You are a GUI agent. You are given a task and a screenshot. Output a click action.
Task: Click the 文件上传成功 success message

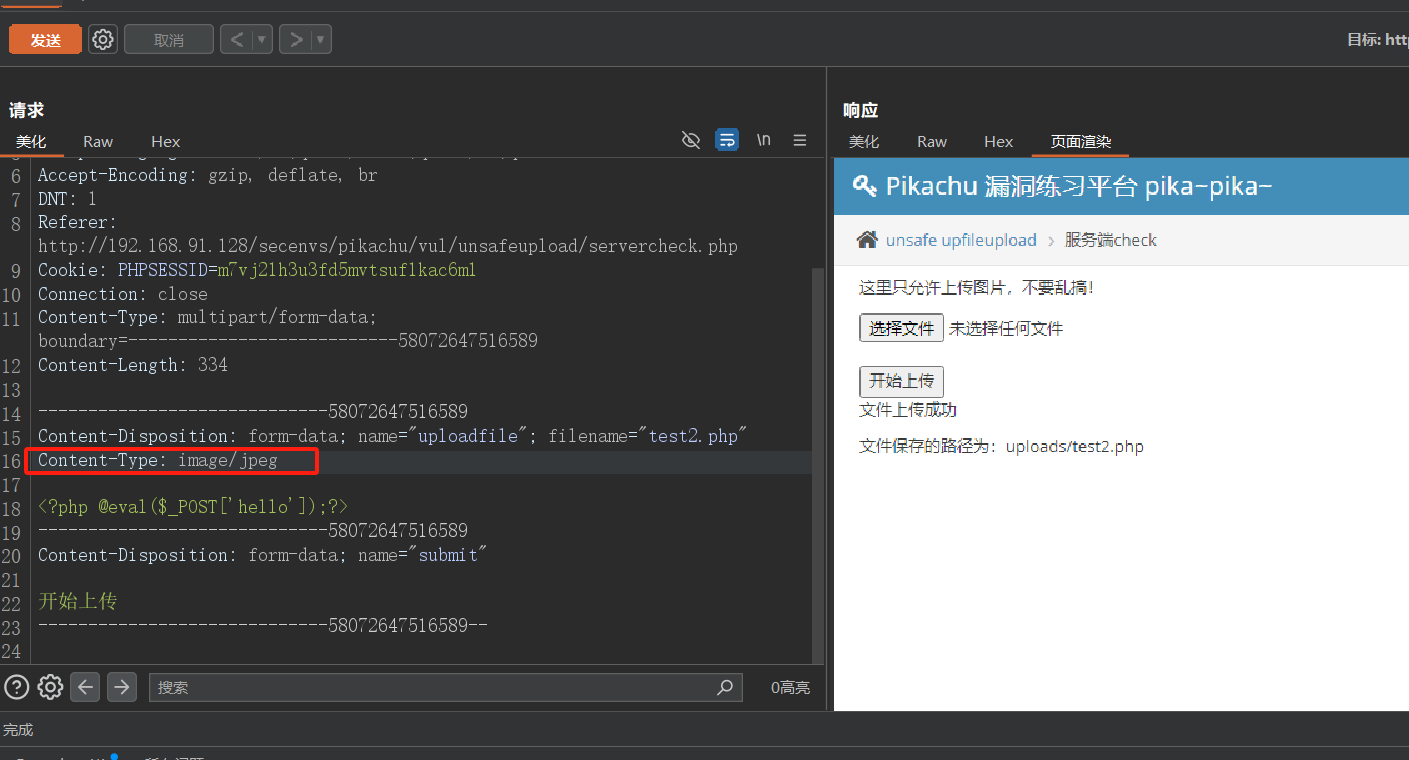tap(908, 410)
